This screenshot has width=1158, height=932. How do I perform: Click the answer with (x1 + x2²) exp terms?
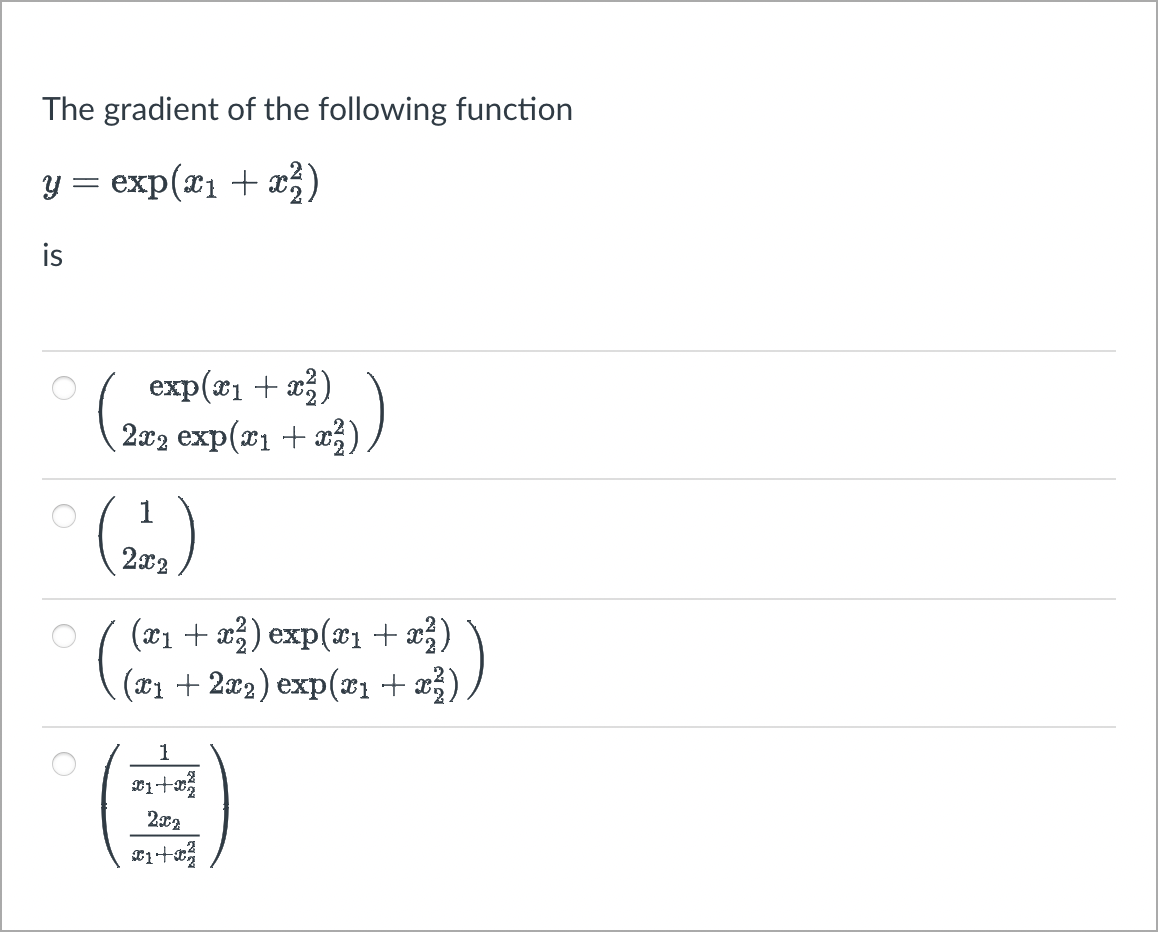click(290, 660)
